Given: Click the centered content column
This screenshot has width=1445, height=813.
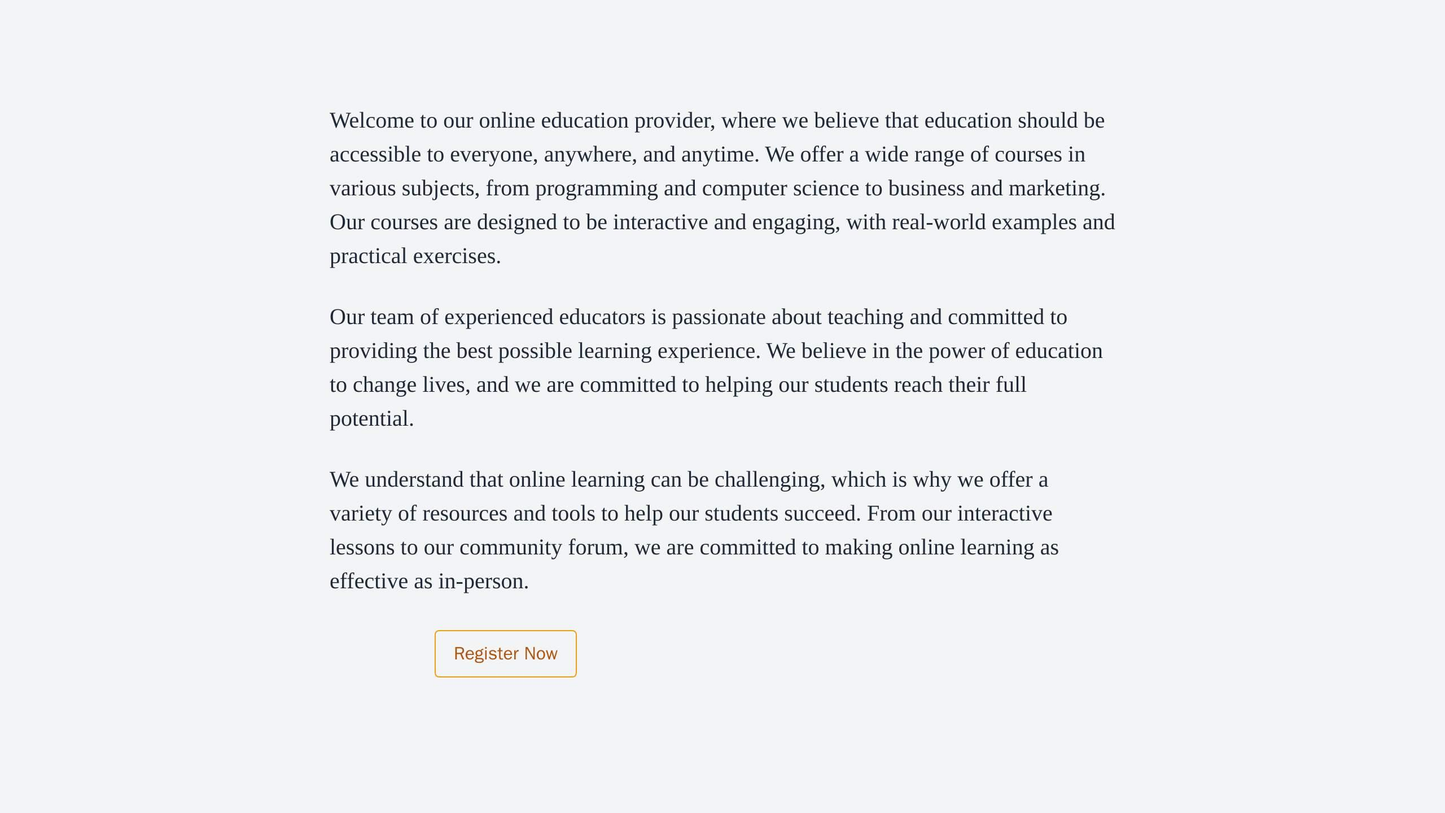Looking at the screenshot, I should (722, 390).
